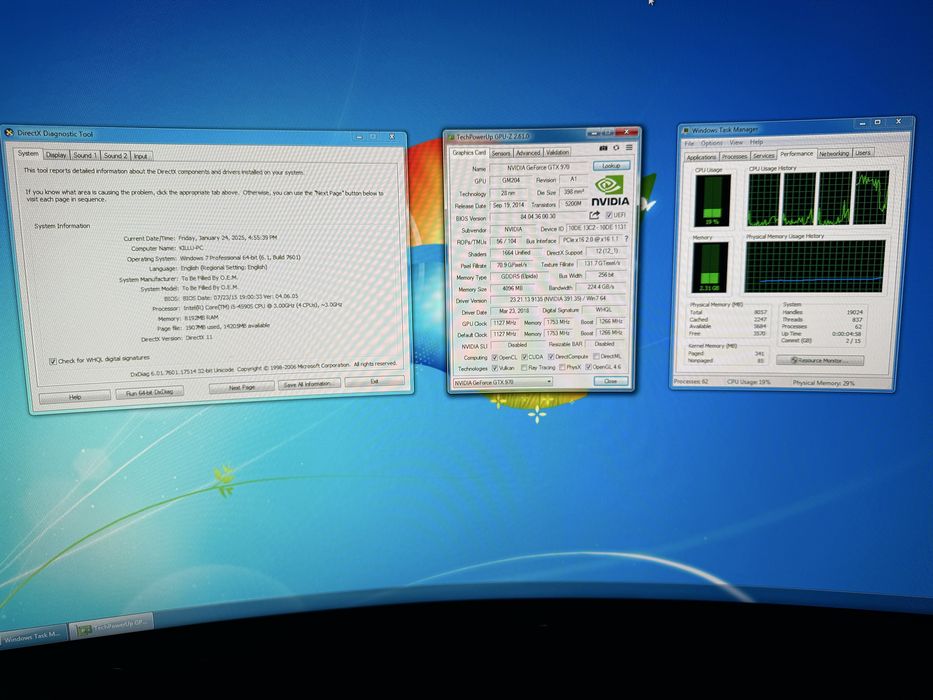
Task: Open the Options menu in Task Manager
Action: [711, 143]
